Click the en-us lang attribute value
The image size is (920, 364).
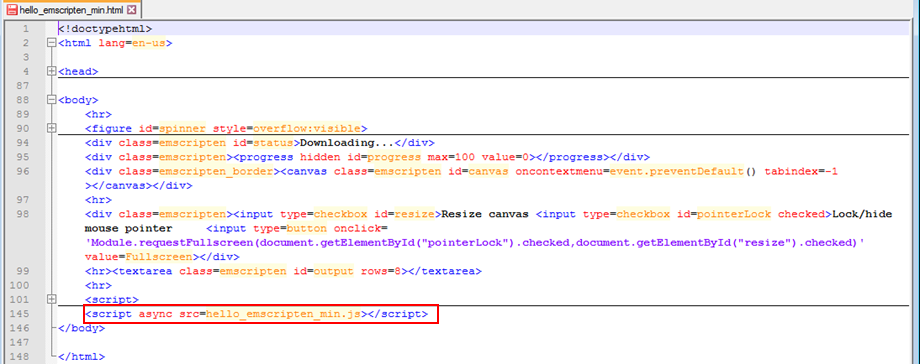[x=149, y=43]
